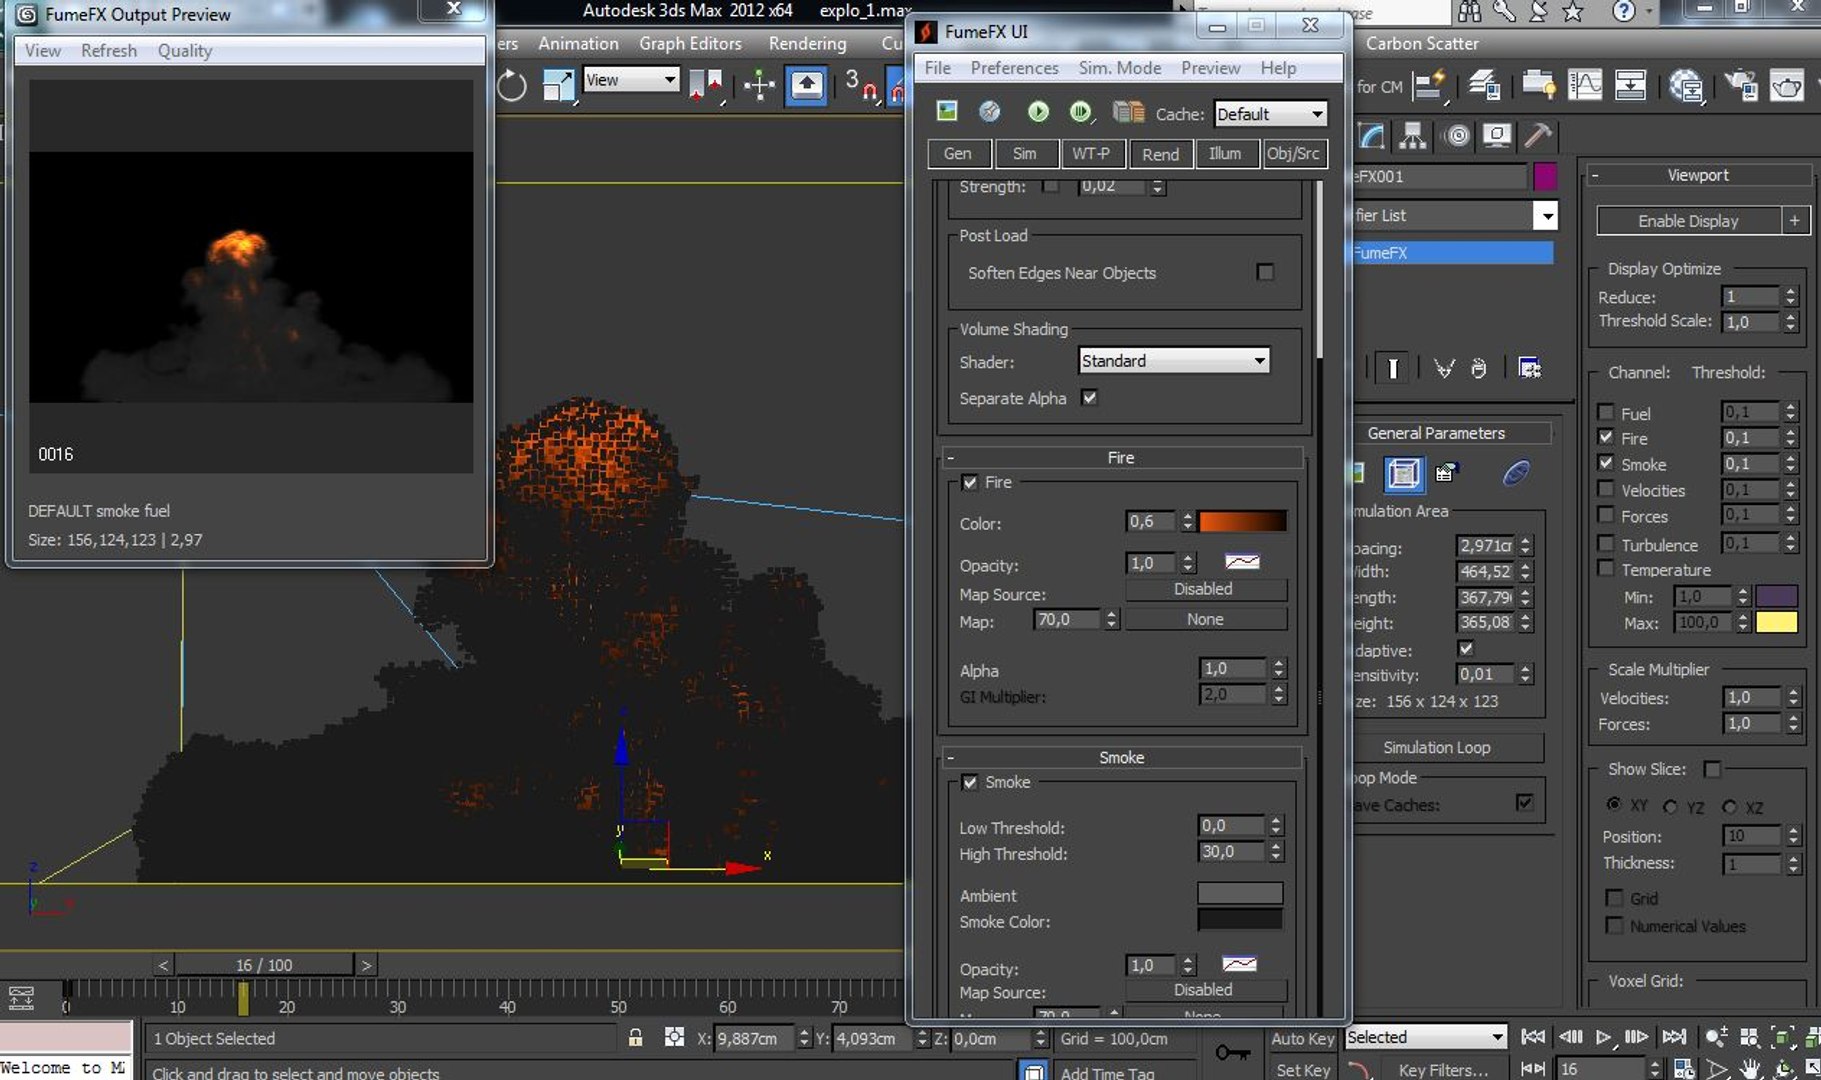The height and width of the screenshot is (1080, 1821).
Task: Enable the Velocities channel checkbox
Action: [x=1606, y=489]
